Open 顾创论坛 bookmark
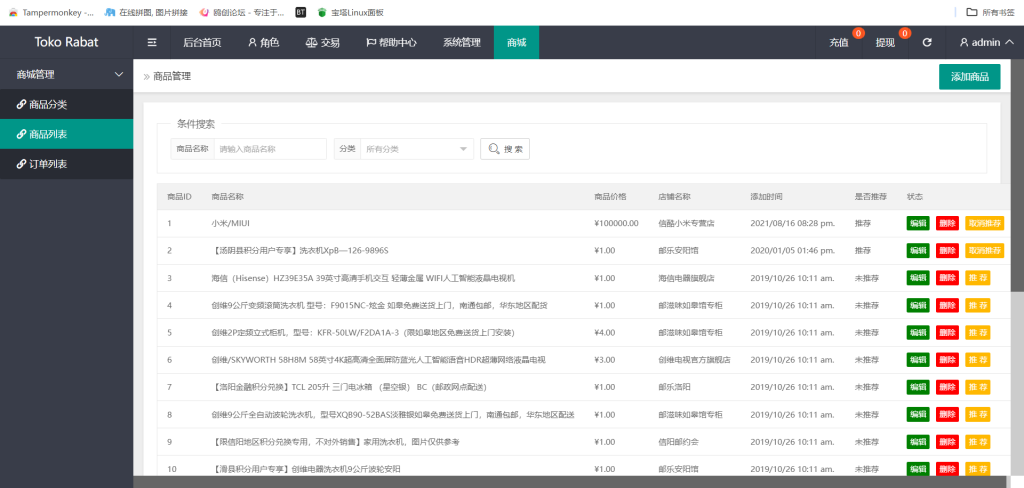The image size is (1024, 488). tap(242, 12)
